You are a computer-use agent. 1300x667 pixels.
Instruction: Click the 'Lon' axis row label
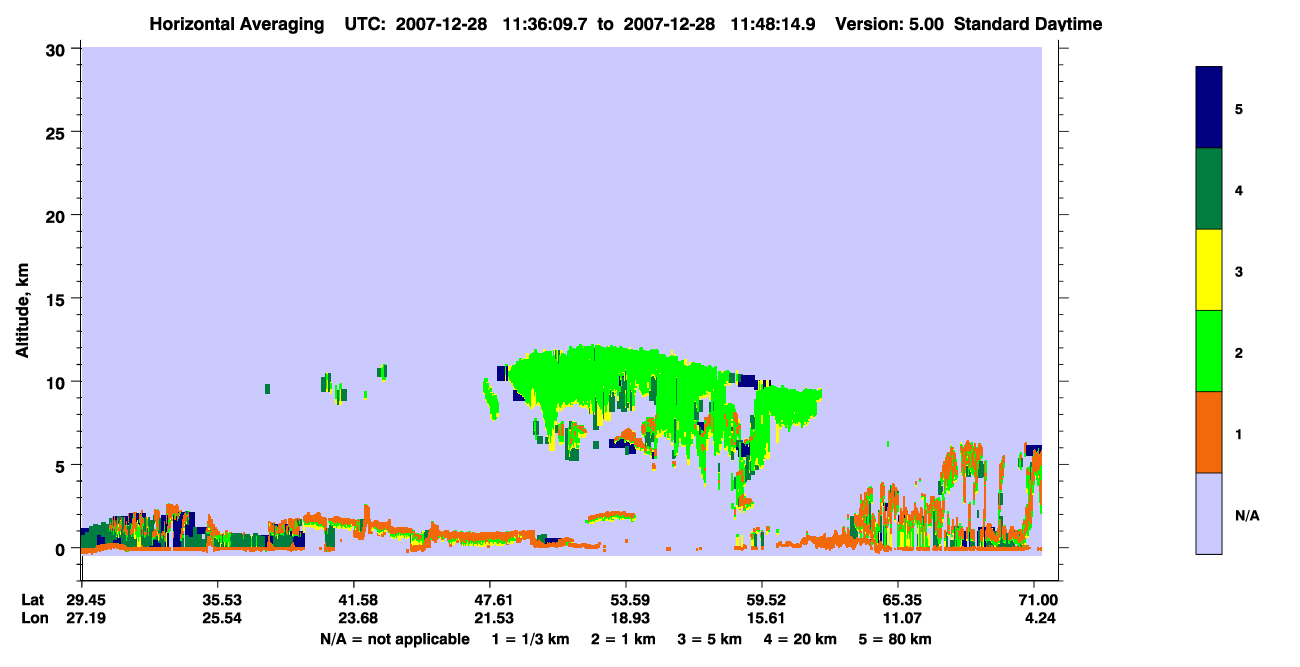click(33, 619)
